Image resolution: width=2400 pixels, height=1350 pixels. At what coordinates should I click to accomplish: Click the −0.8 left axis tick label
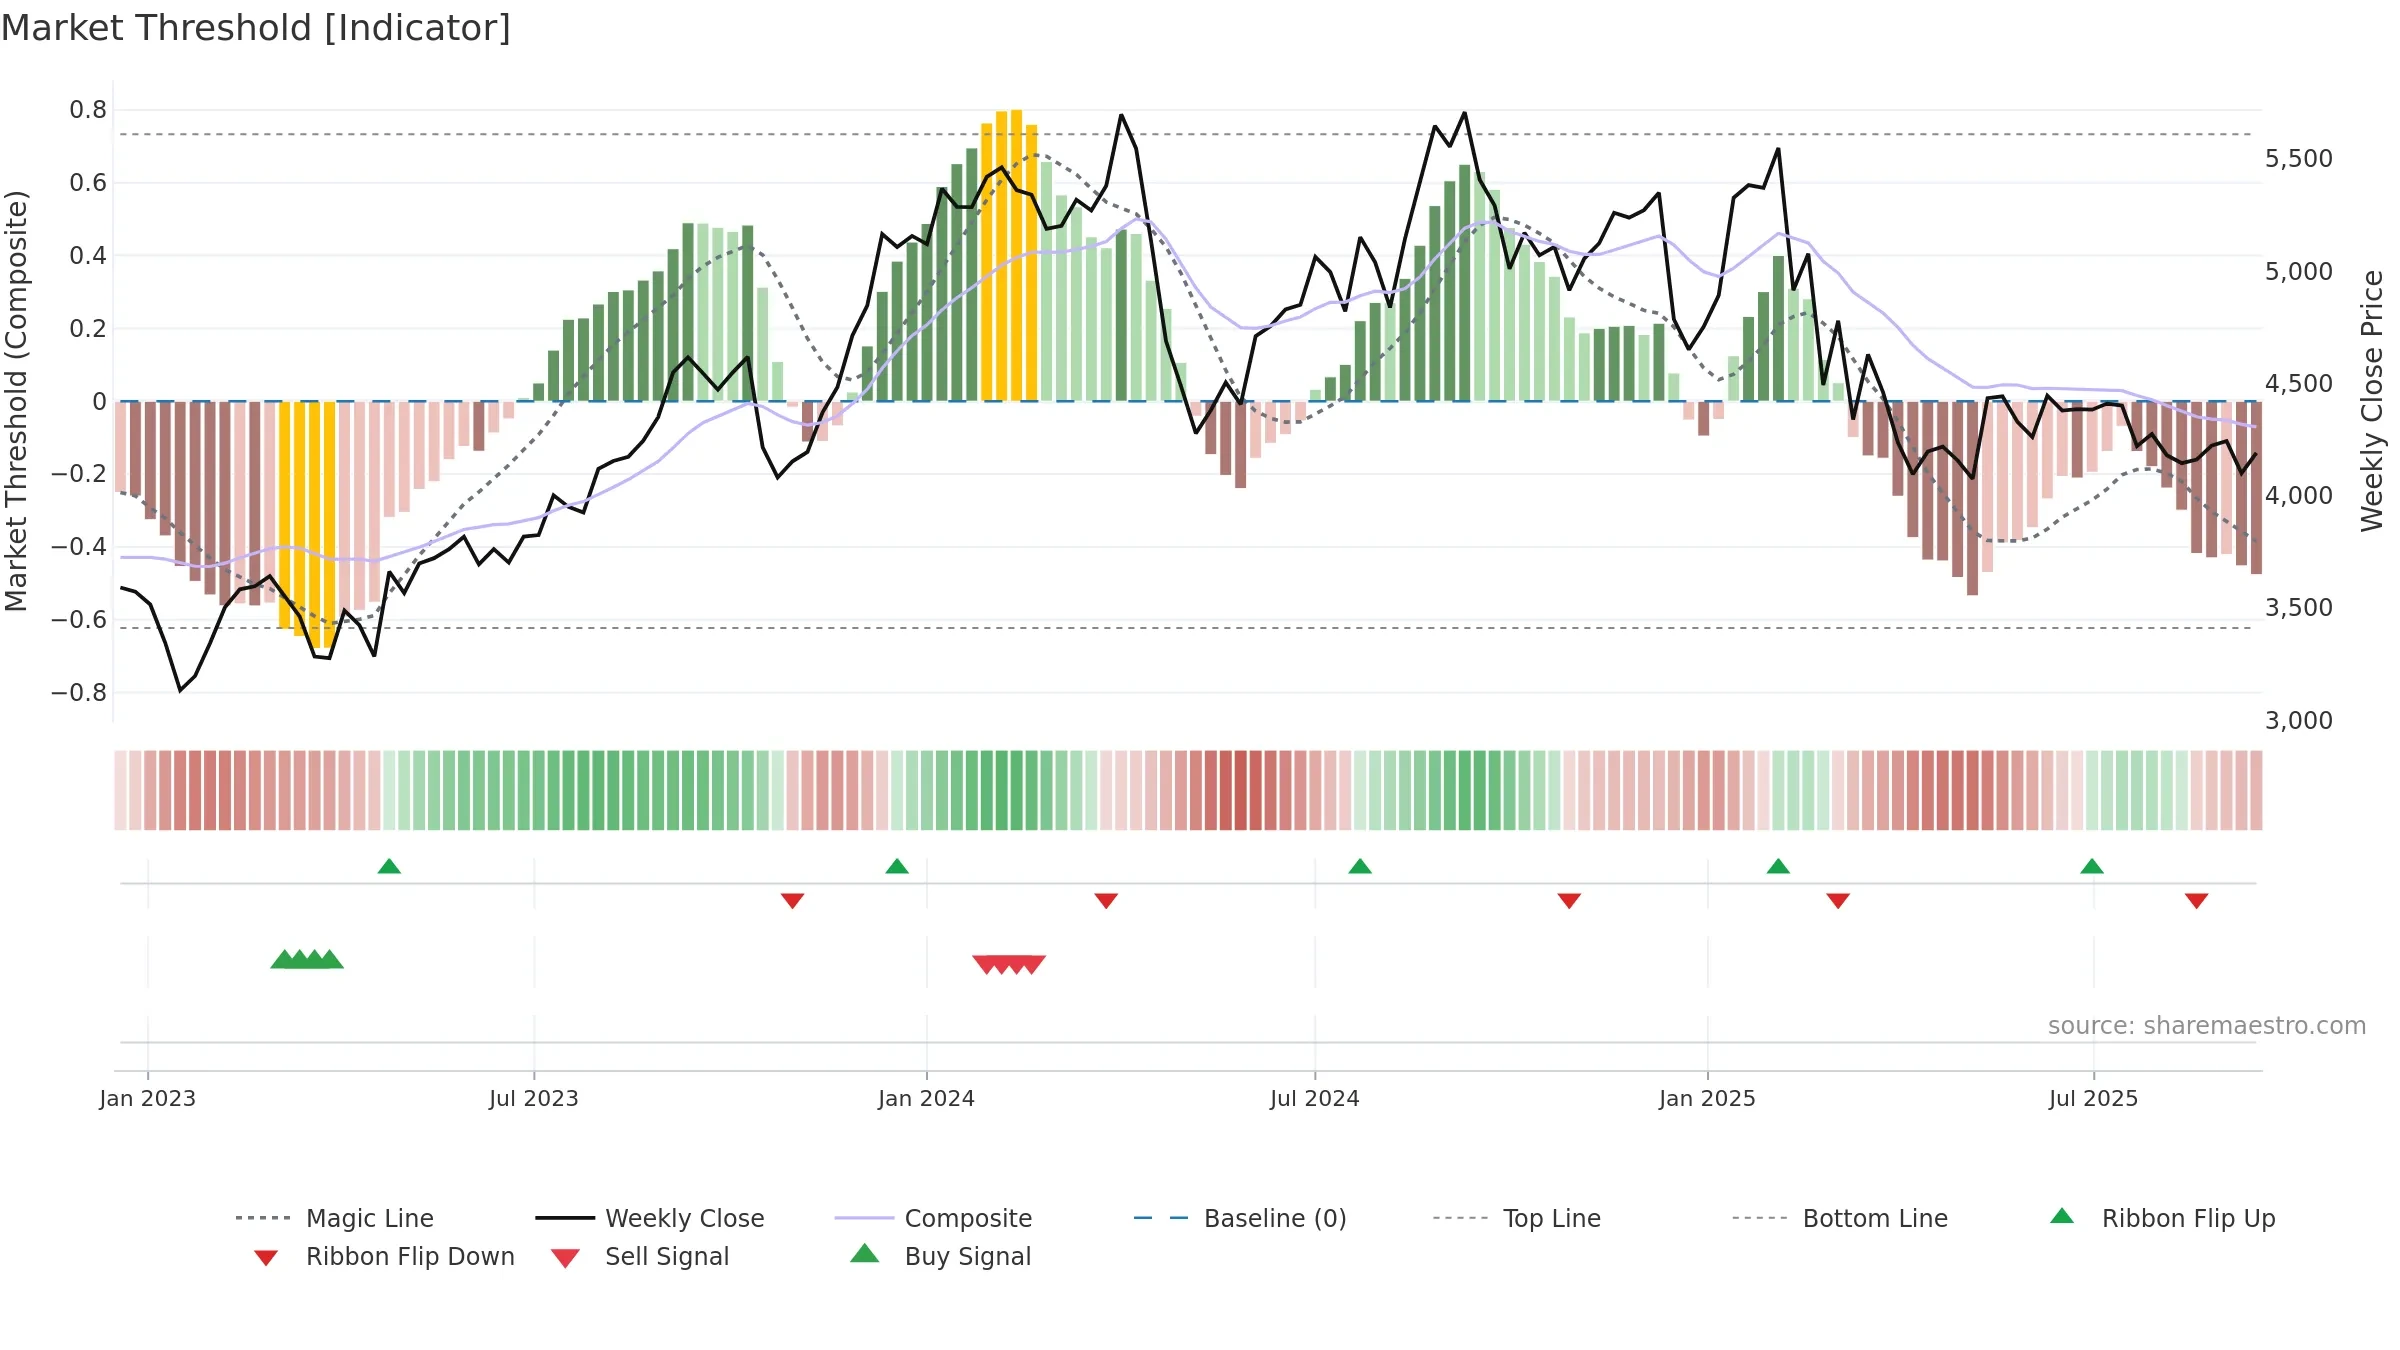[x=79, y=693]
